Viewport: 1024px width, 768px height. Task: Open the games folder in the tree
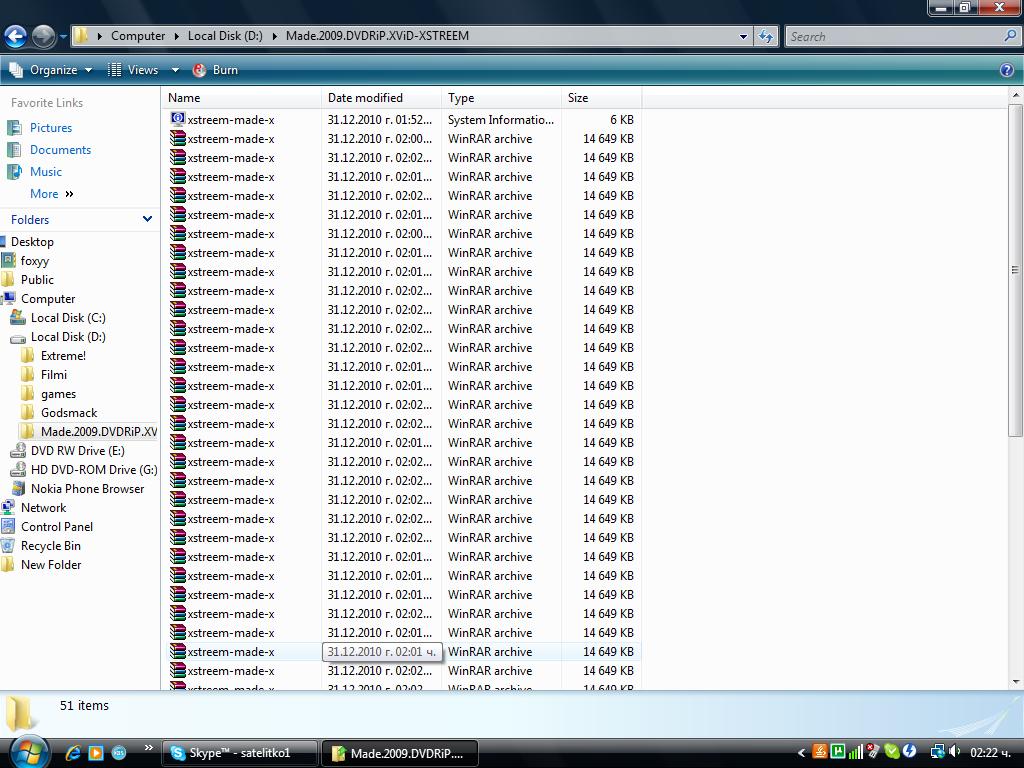(58, 394)
